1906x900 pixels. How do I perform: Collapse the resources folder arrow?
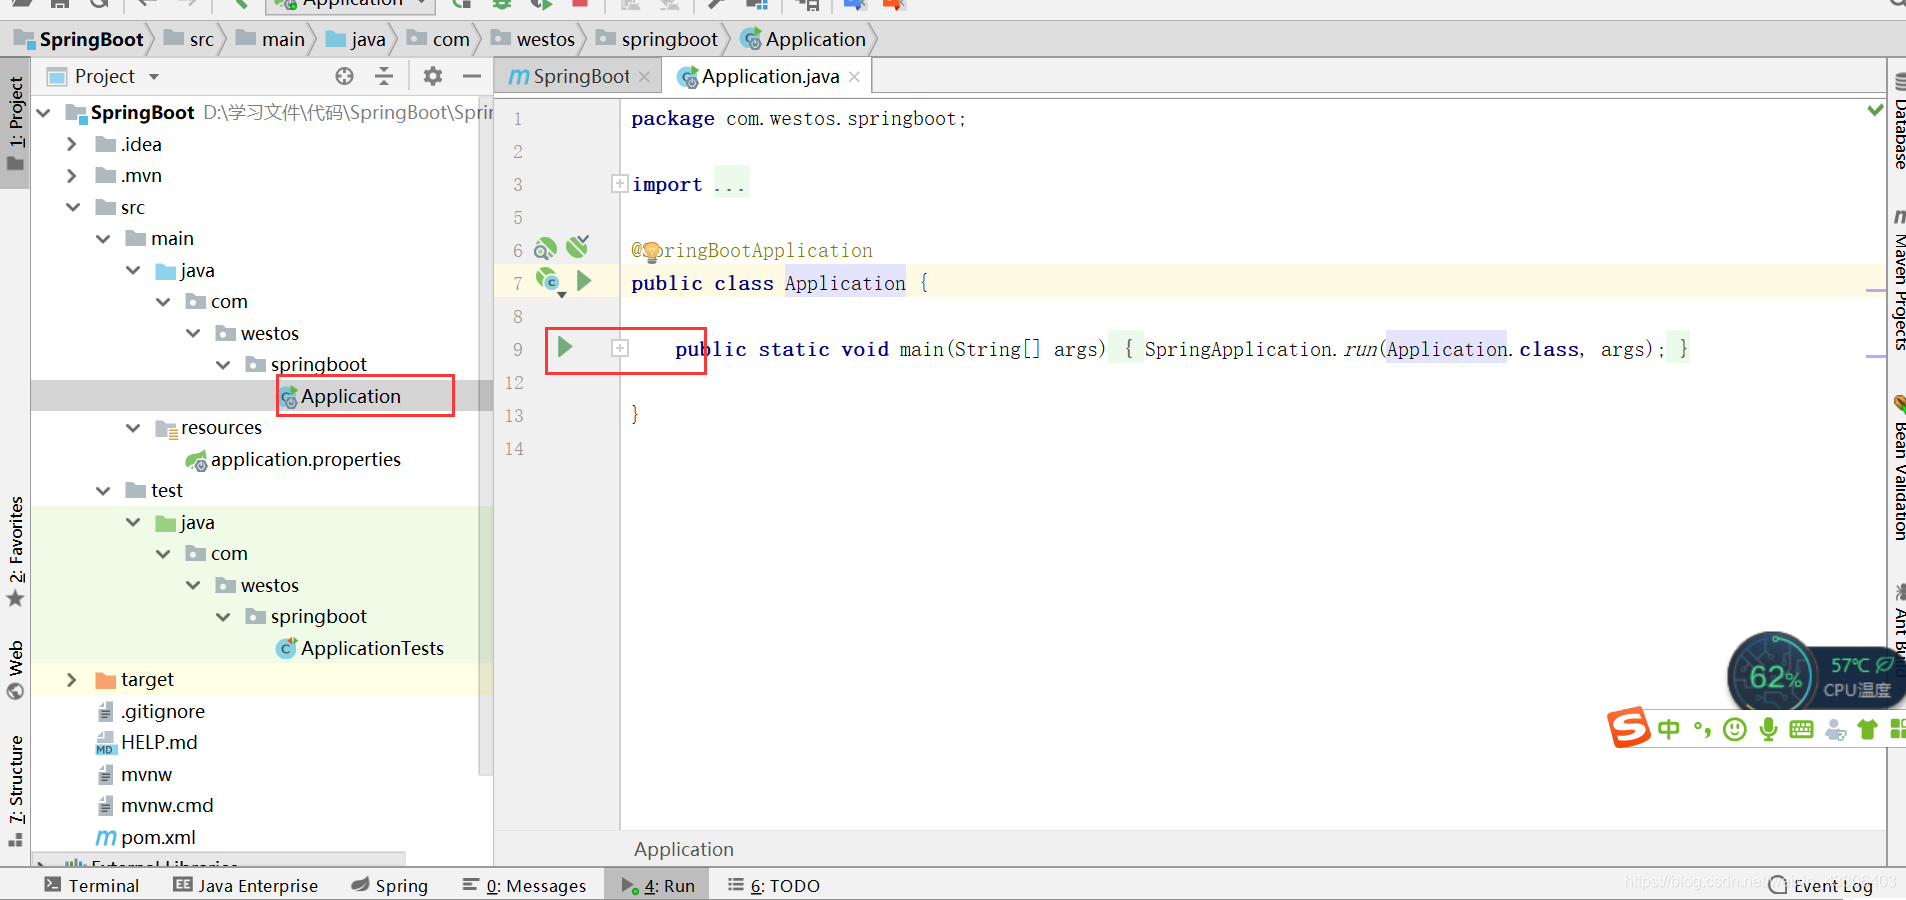(133, 428)
